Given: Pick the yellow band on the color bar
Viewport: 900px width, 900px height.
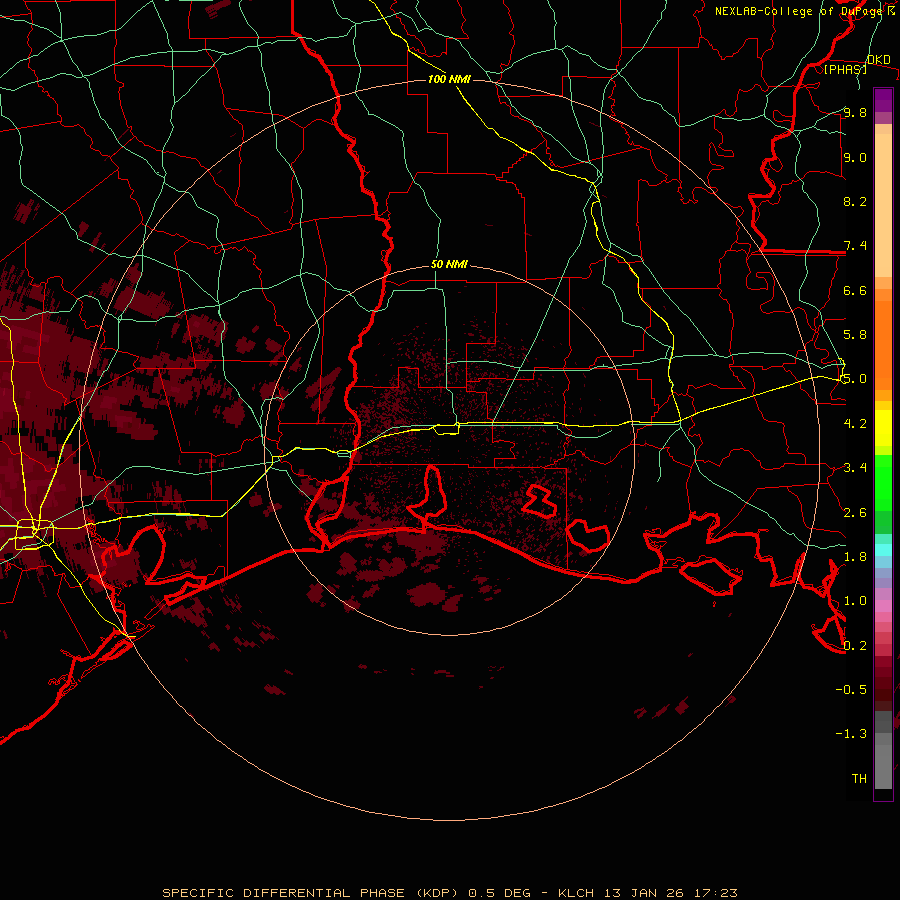Looking at the screenshot, I should pyautogui.click(x=883, y=428).
